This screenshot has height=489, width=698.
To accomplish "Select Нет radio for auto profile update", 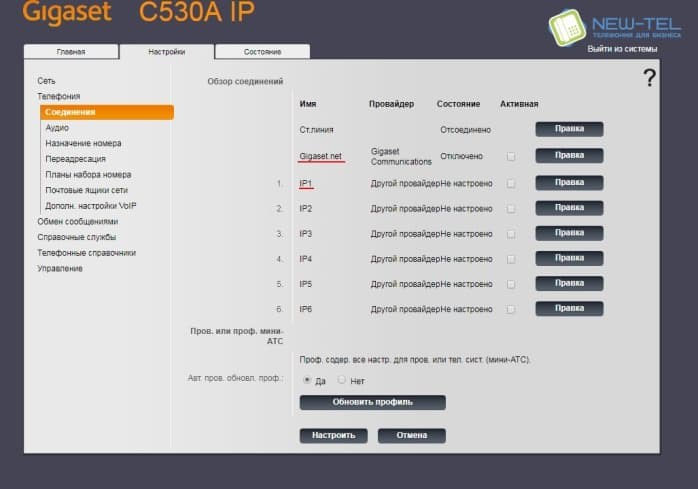I will click(x=341, y=380).
